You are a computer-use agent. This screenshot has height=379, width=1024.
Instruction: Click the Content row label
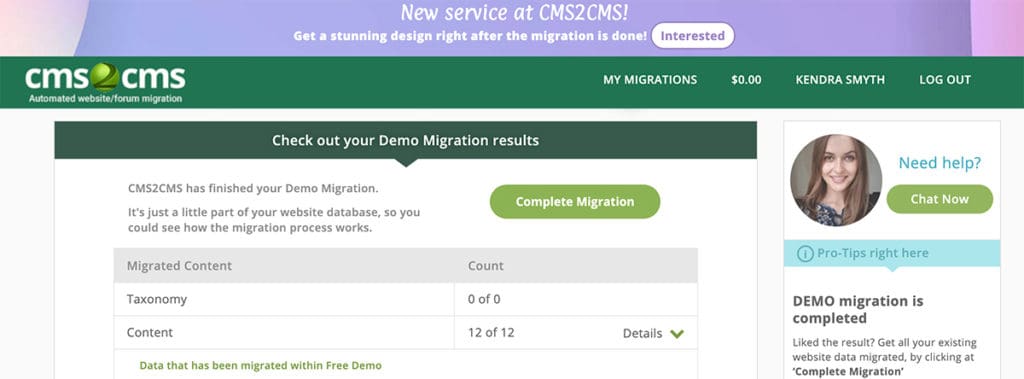150,332
